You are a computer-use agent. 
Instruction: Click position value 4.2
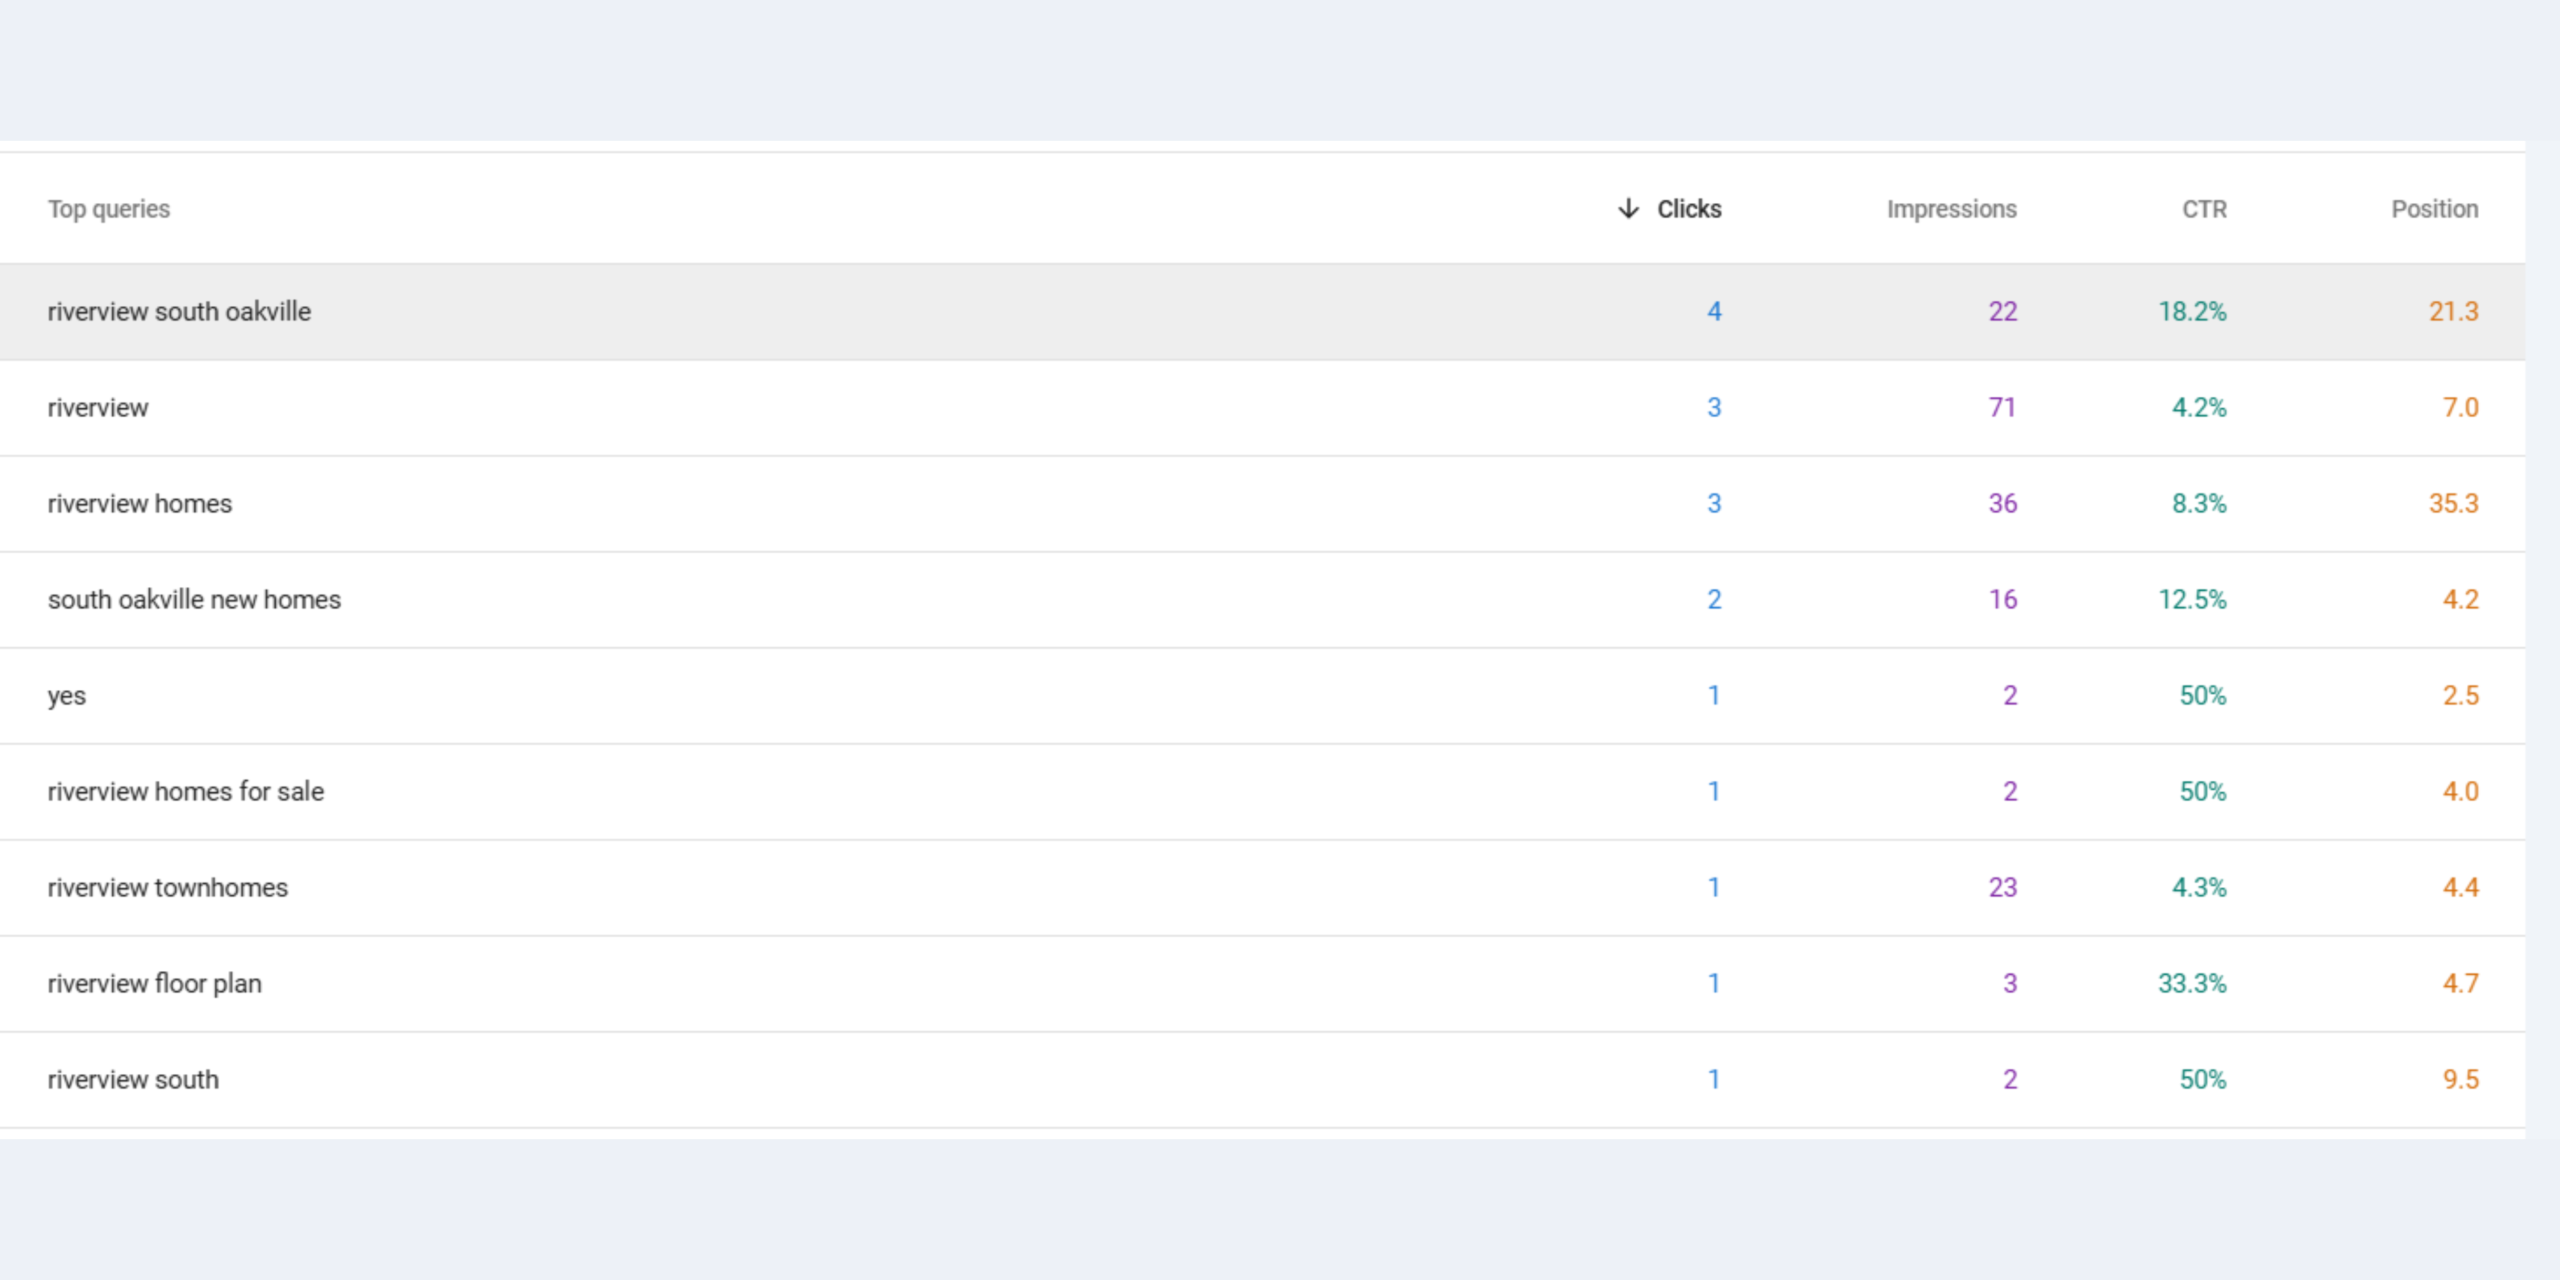pyautogui.click(x=2460, y=599)
